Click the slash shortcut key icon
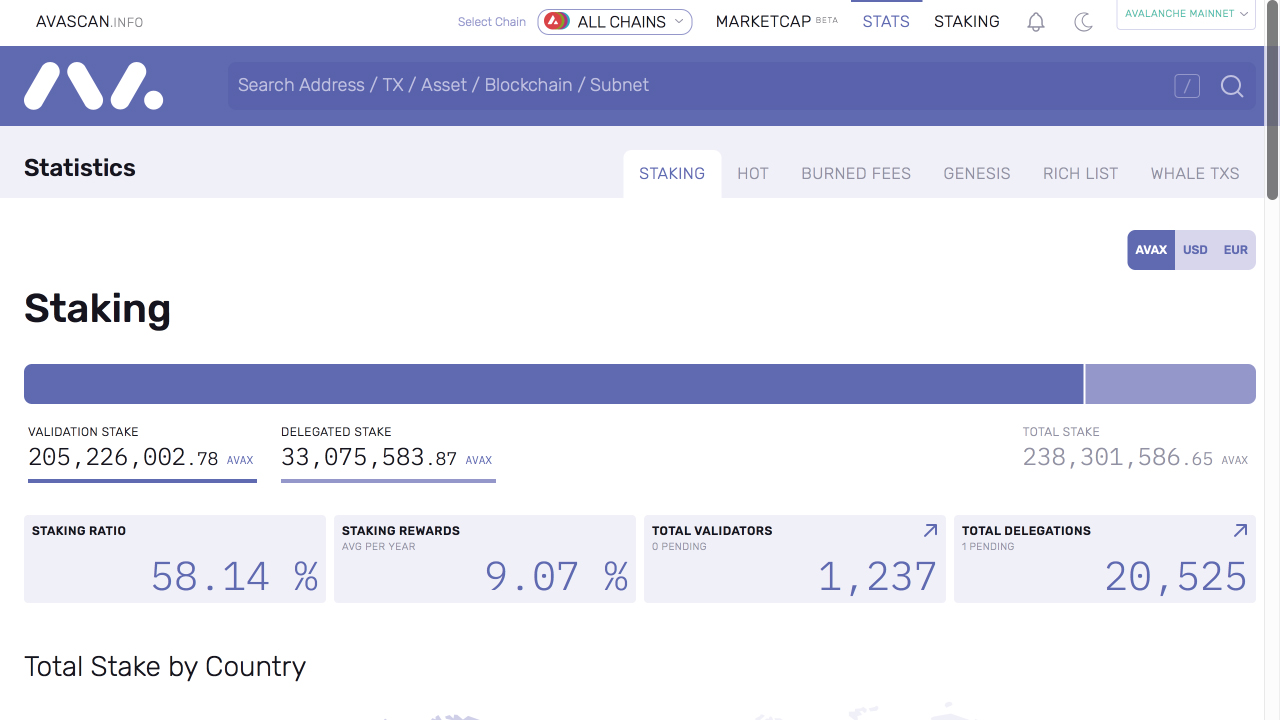 [1187, 87]
